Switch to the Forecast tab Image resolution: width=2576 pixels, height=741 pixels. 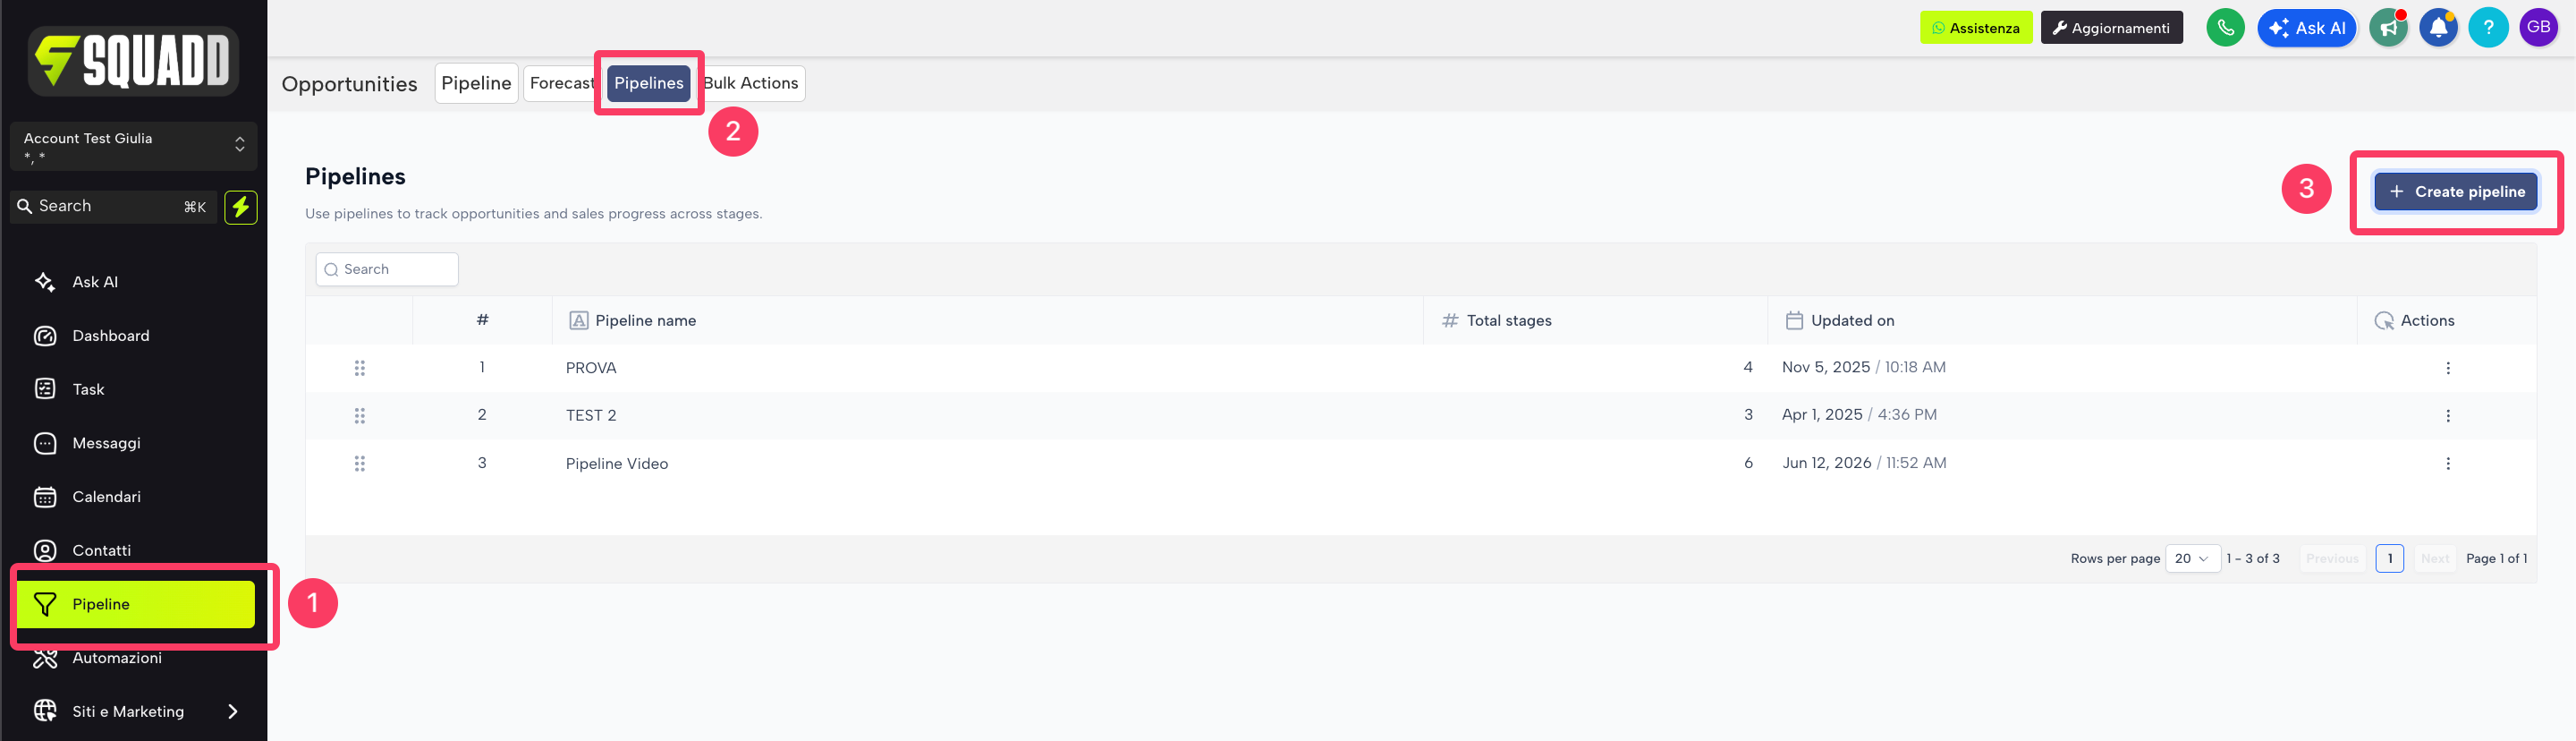click(560, 83)
